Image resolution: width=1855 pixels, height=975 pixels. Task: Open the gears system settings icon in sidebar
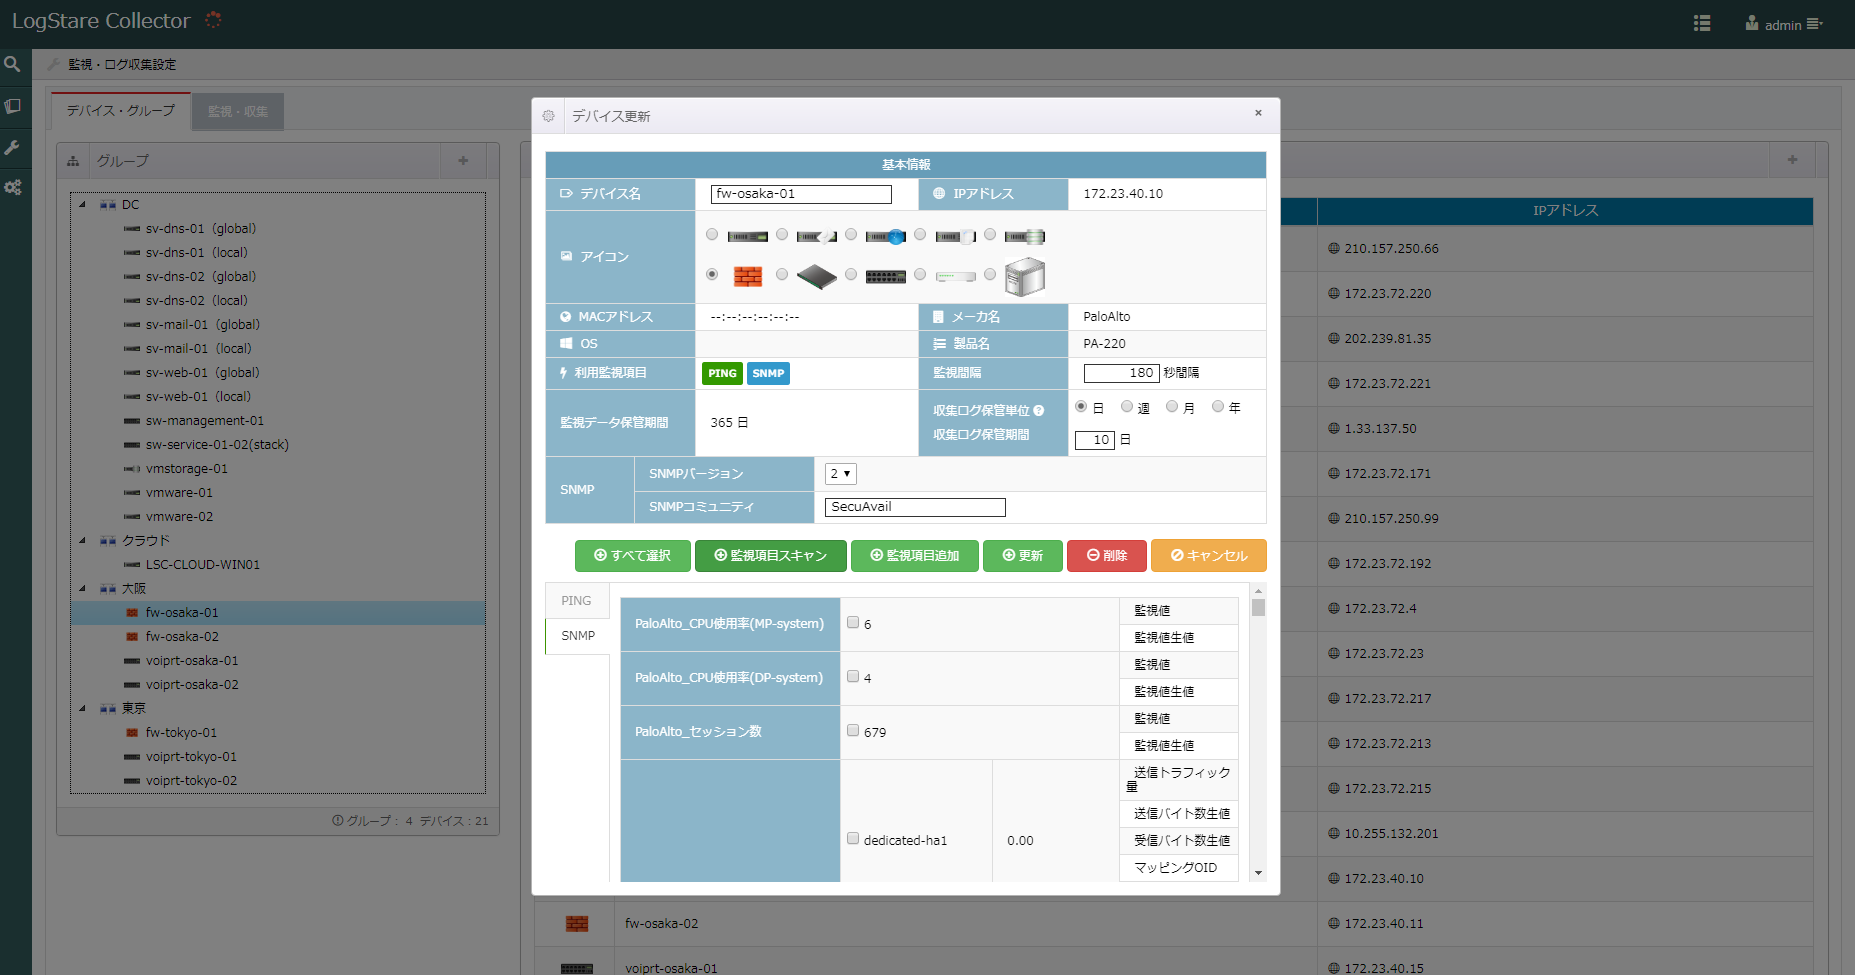tap(12, 187)
